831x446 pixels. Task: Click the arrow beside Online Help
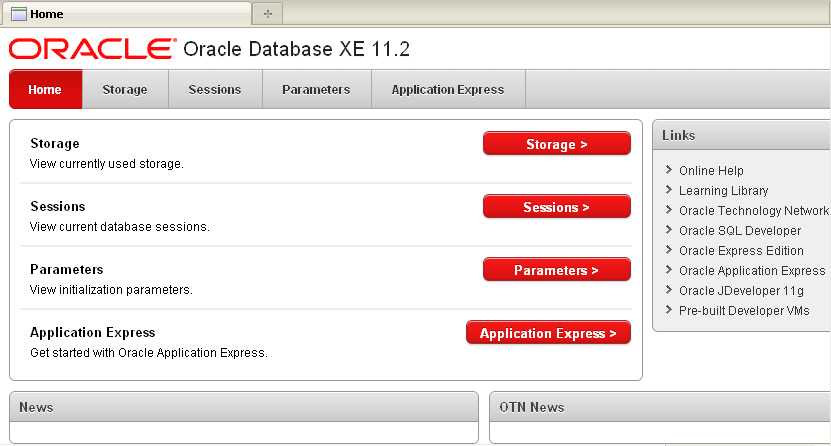click(668, 170)
